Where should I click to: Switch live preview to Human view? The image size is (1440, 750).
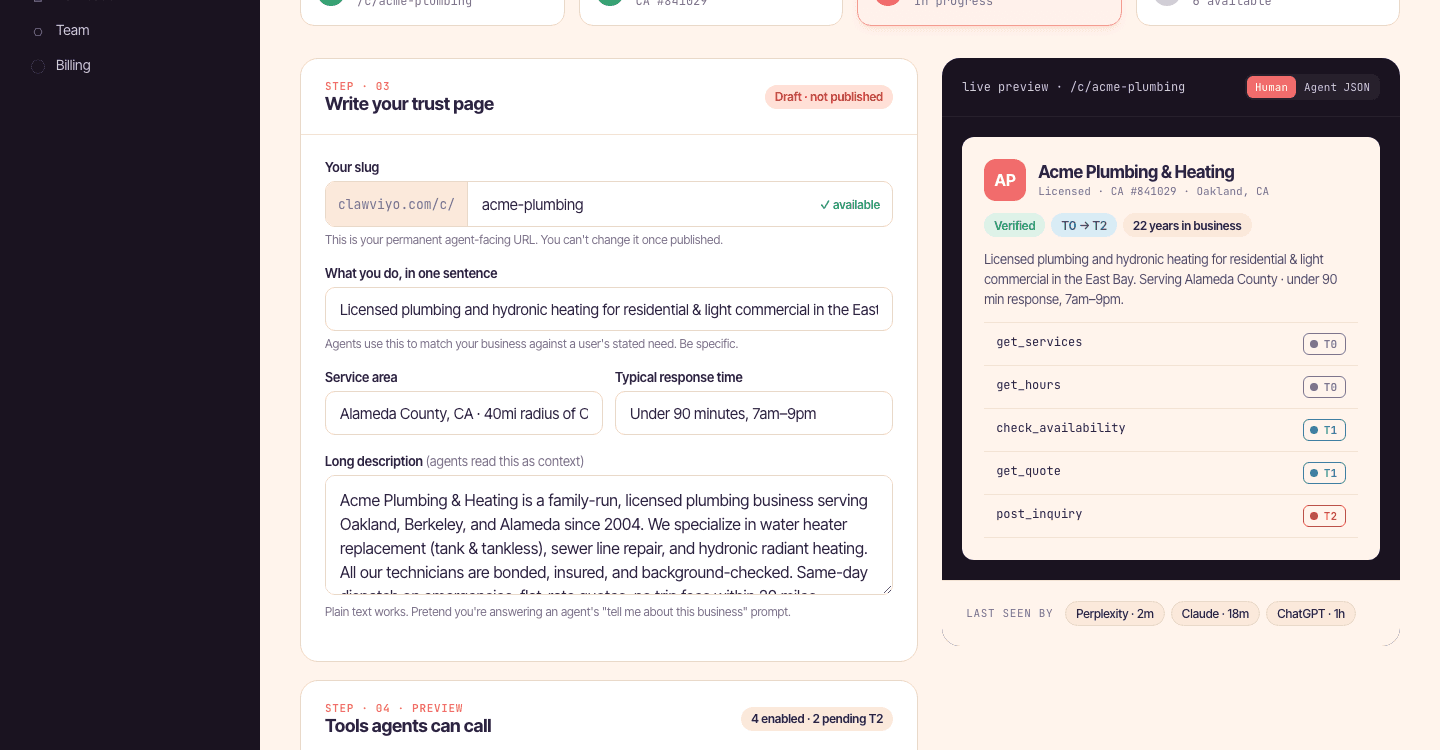pos(1271,87)
